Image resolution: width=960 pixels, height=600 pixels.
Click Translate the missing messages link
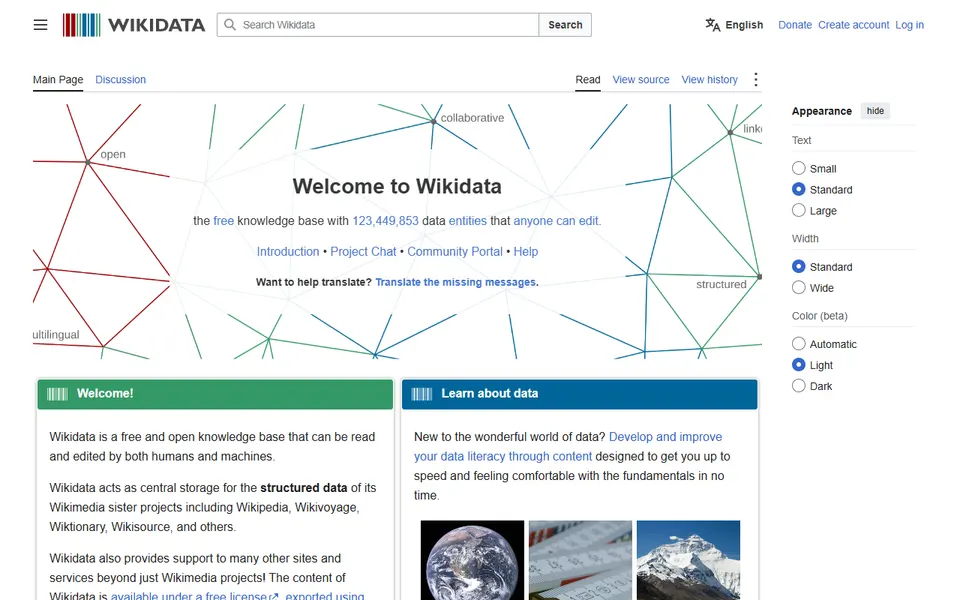[x=456, y=282]
